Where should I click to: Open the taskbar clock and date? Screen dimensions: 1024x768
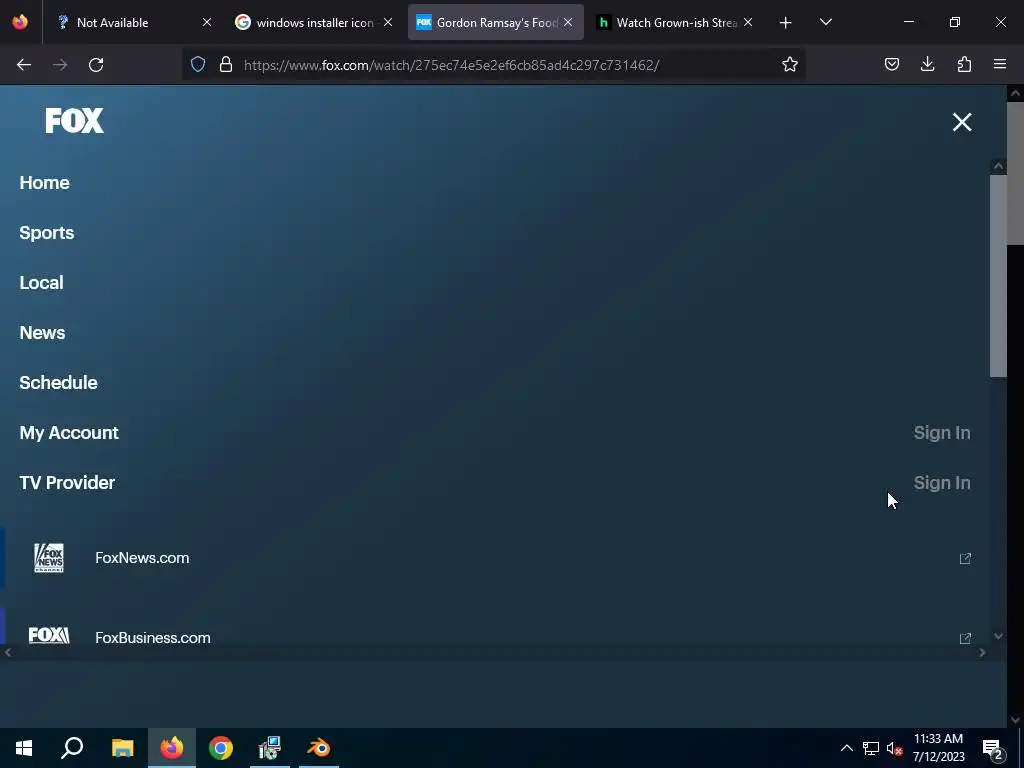click(938, 748)
